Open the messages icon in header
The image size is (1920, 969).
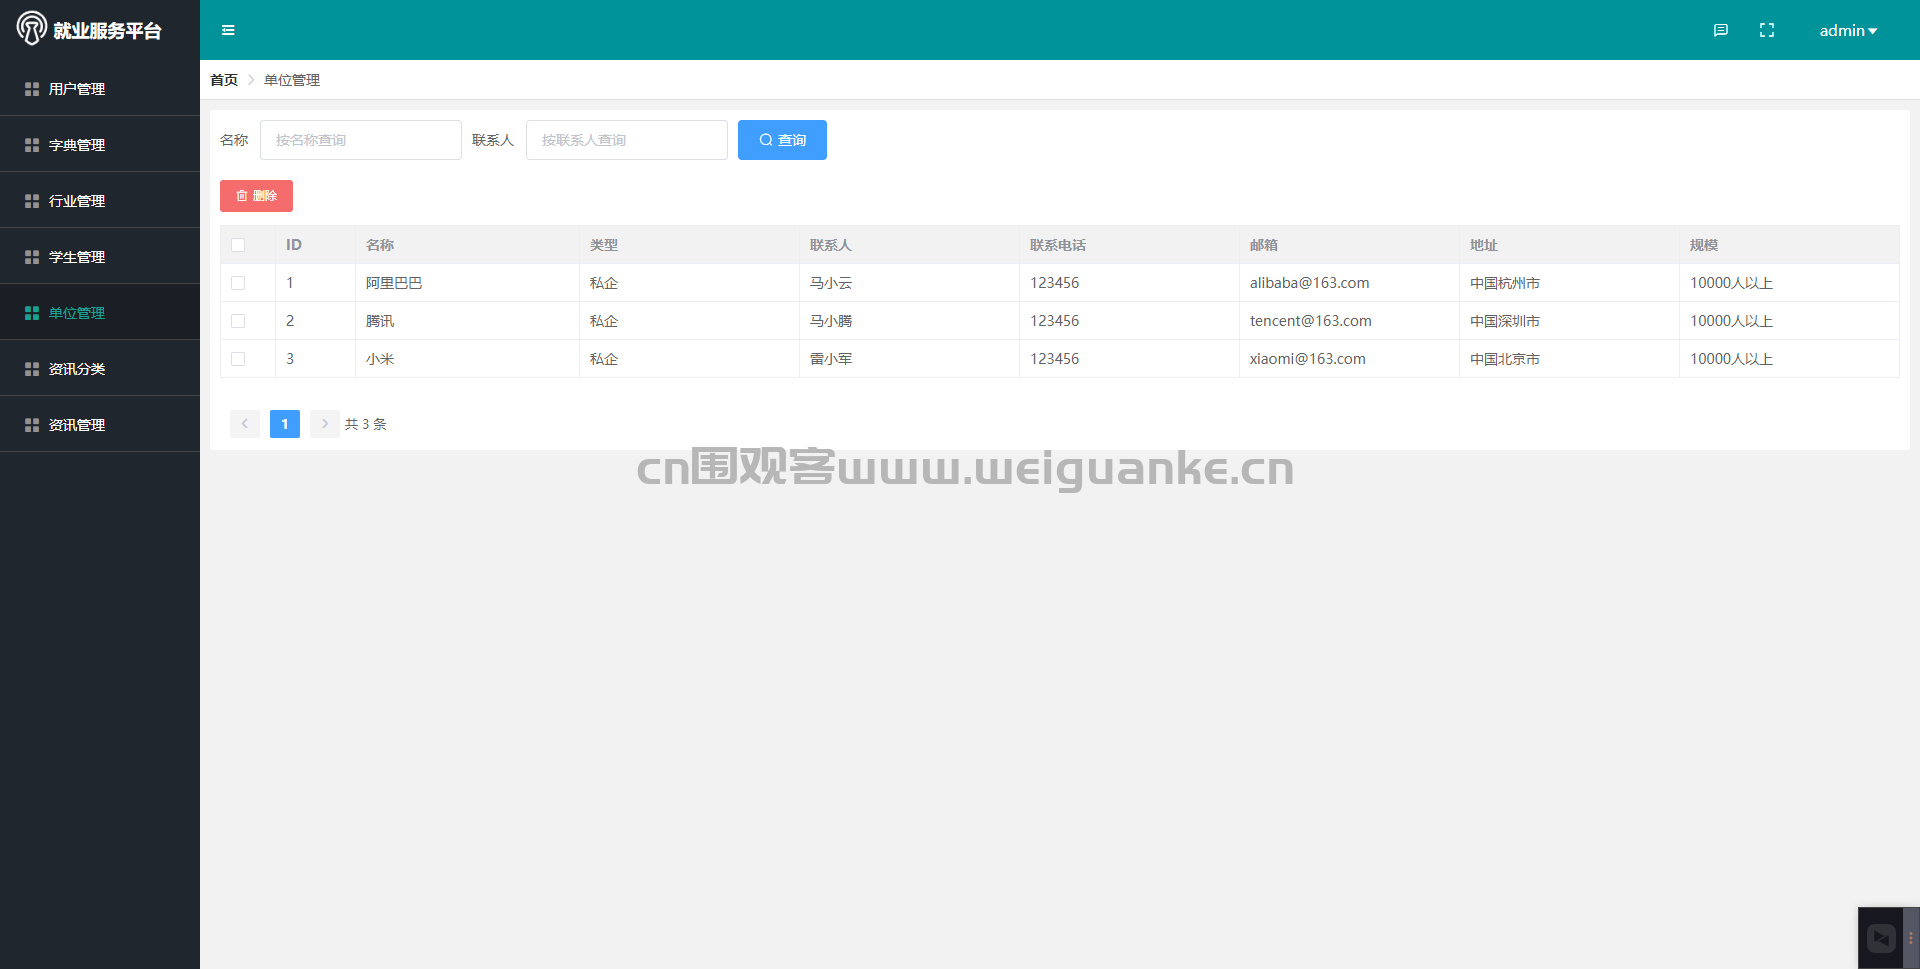coord(1720,30)
